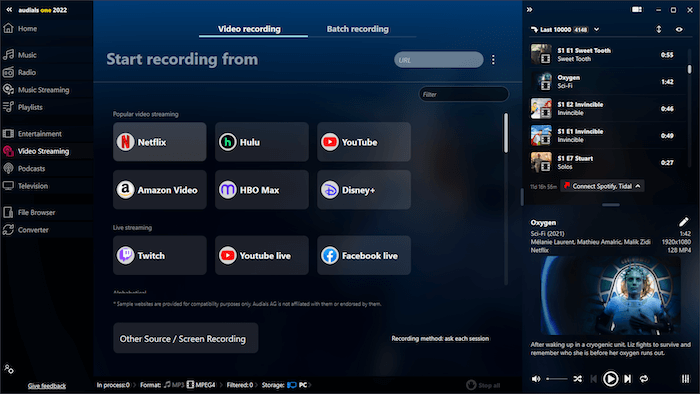Choose the HBO Max tile
Screen dimensions: 700x394
pos(262,190)
